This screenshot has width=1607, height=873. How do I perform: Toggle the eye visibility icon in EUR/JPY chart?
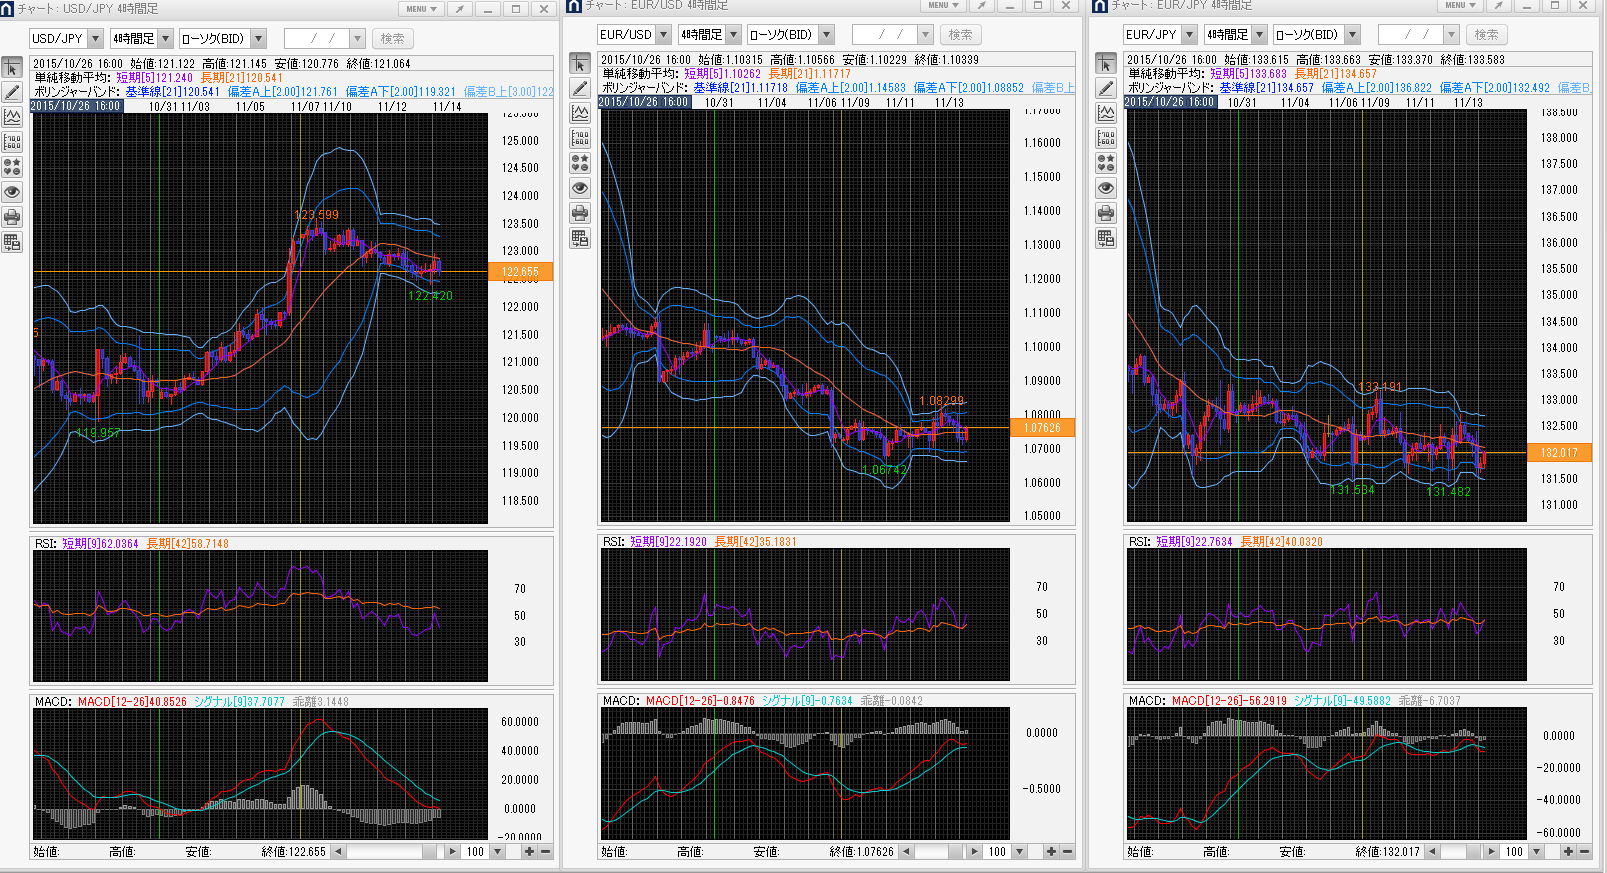(x=1106, y=188)
